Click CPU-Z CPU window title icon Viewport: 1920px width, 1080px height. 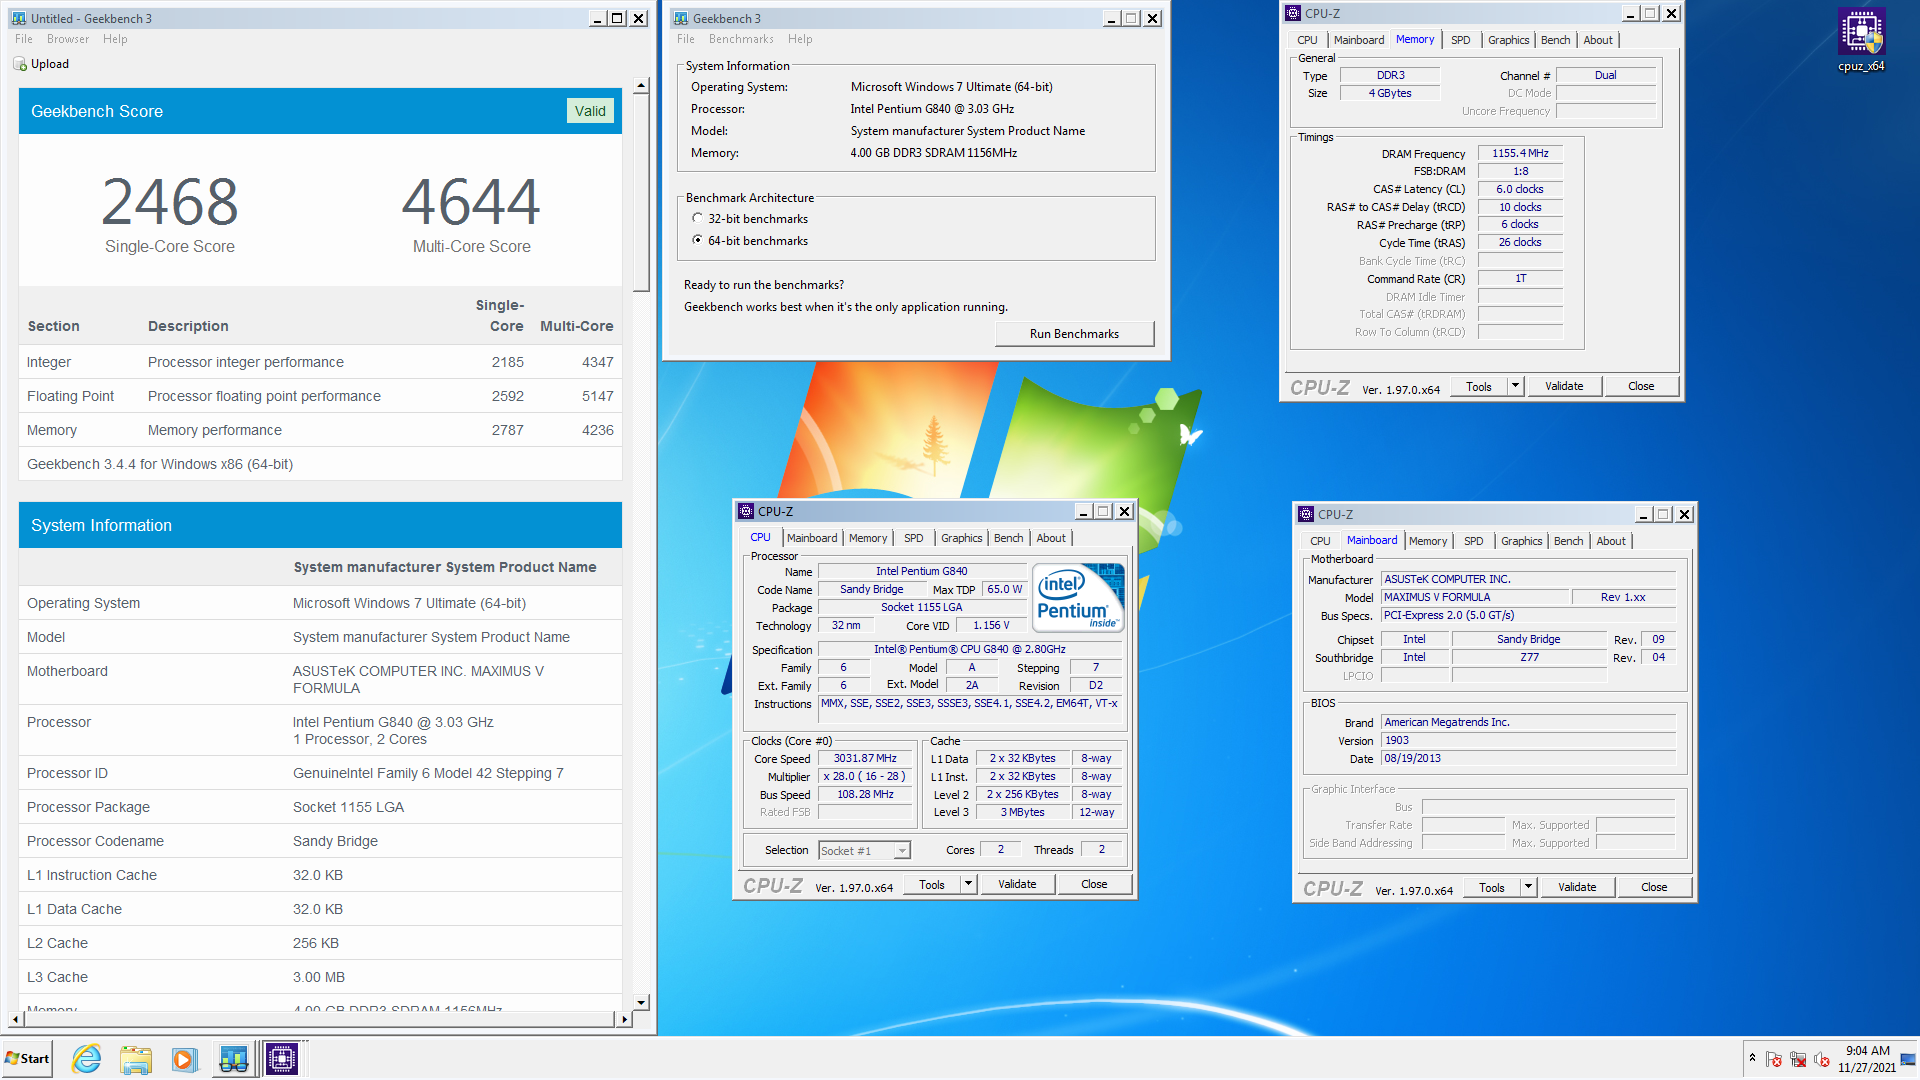pyautogui.click(x=746, y=511)
